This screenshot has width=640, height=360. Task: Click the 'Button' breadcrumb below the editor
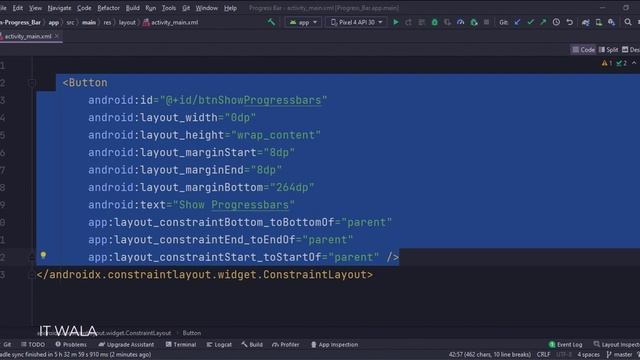(191, 333)
